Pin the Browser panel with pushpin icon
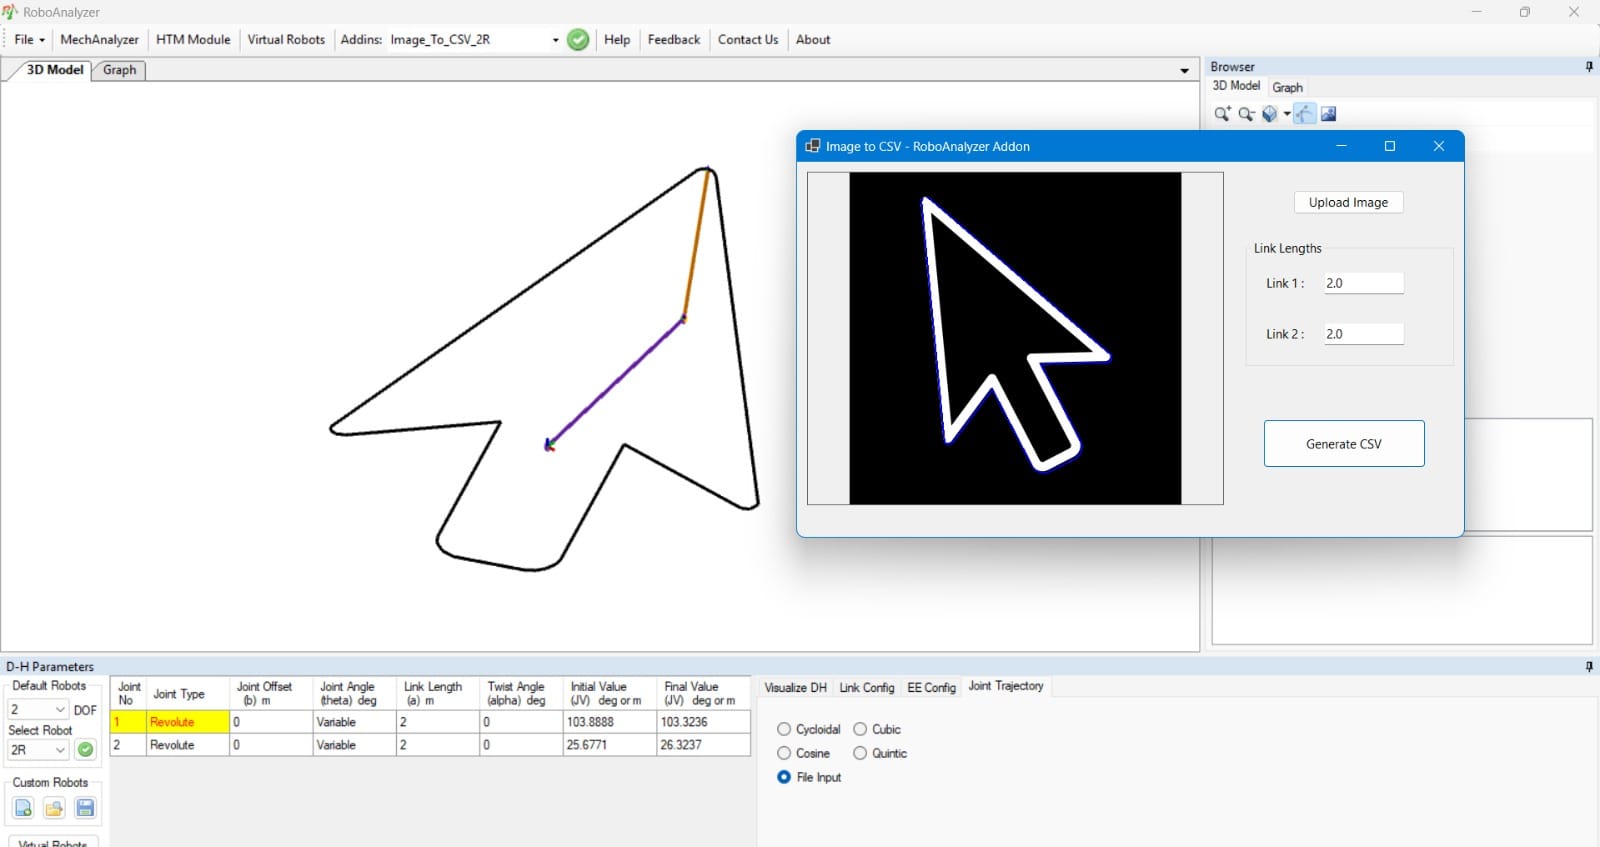This screenshot has width=1600, height=847. coord(1589,67)
